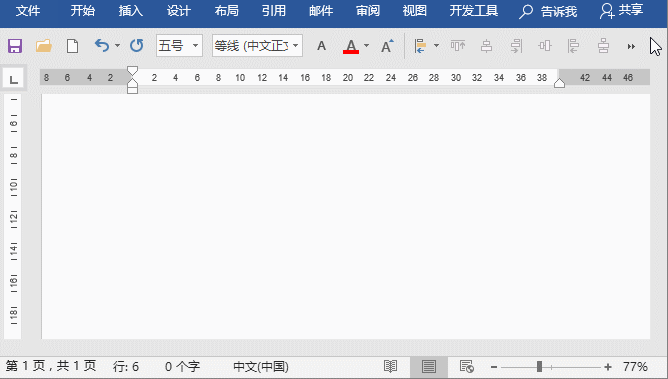Screen dimensions: 668x379
Task: Redo or repeat the last action
Action: pos(137,46)
